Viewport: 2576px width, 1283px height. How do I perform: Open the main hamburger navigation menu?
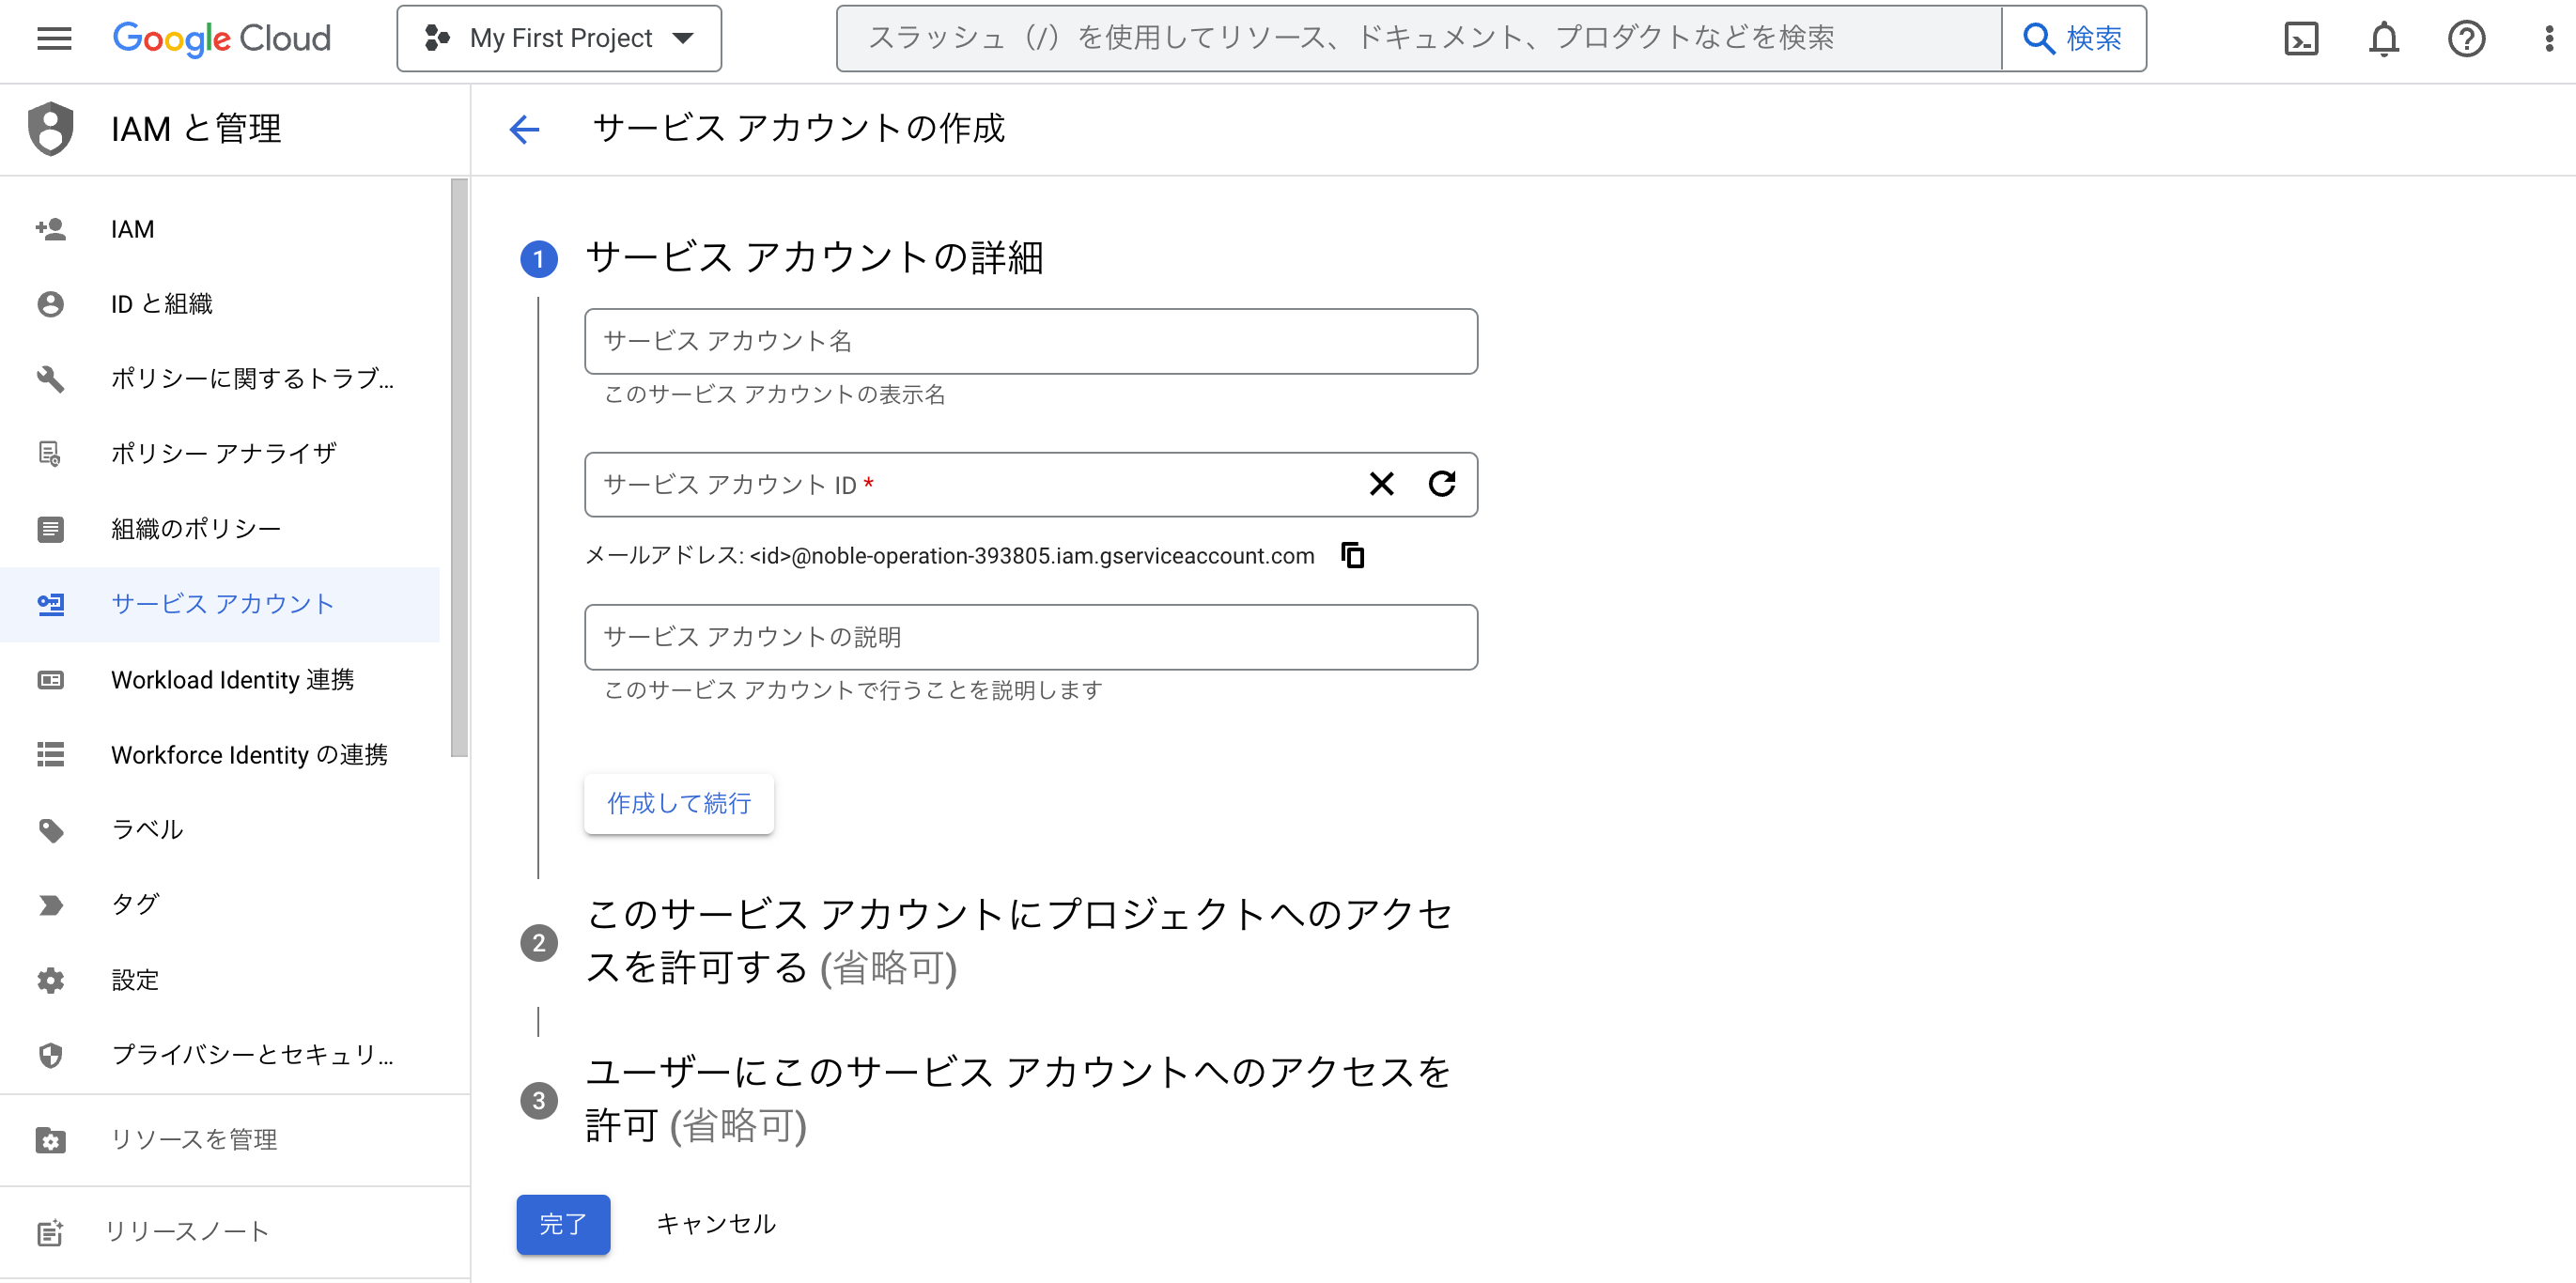[x=54, y=38]
